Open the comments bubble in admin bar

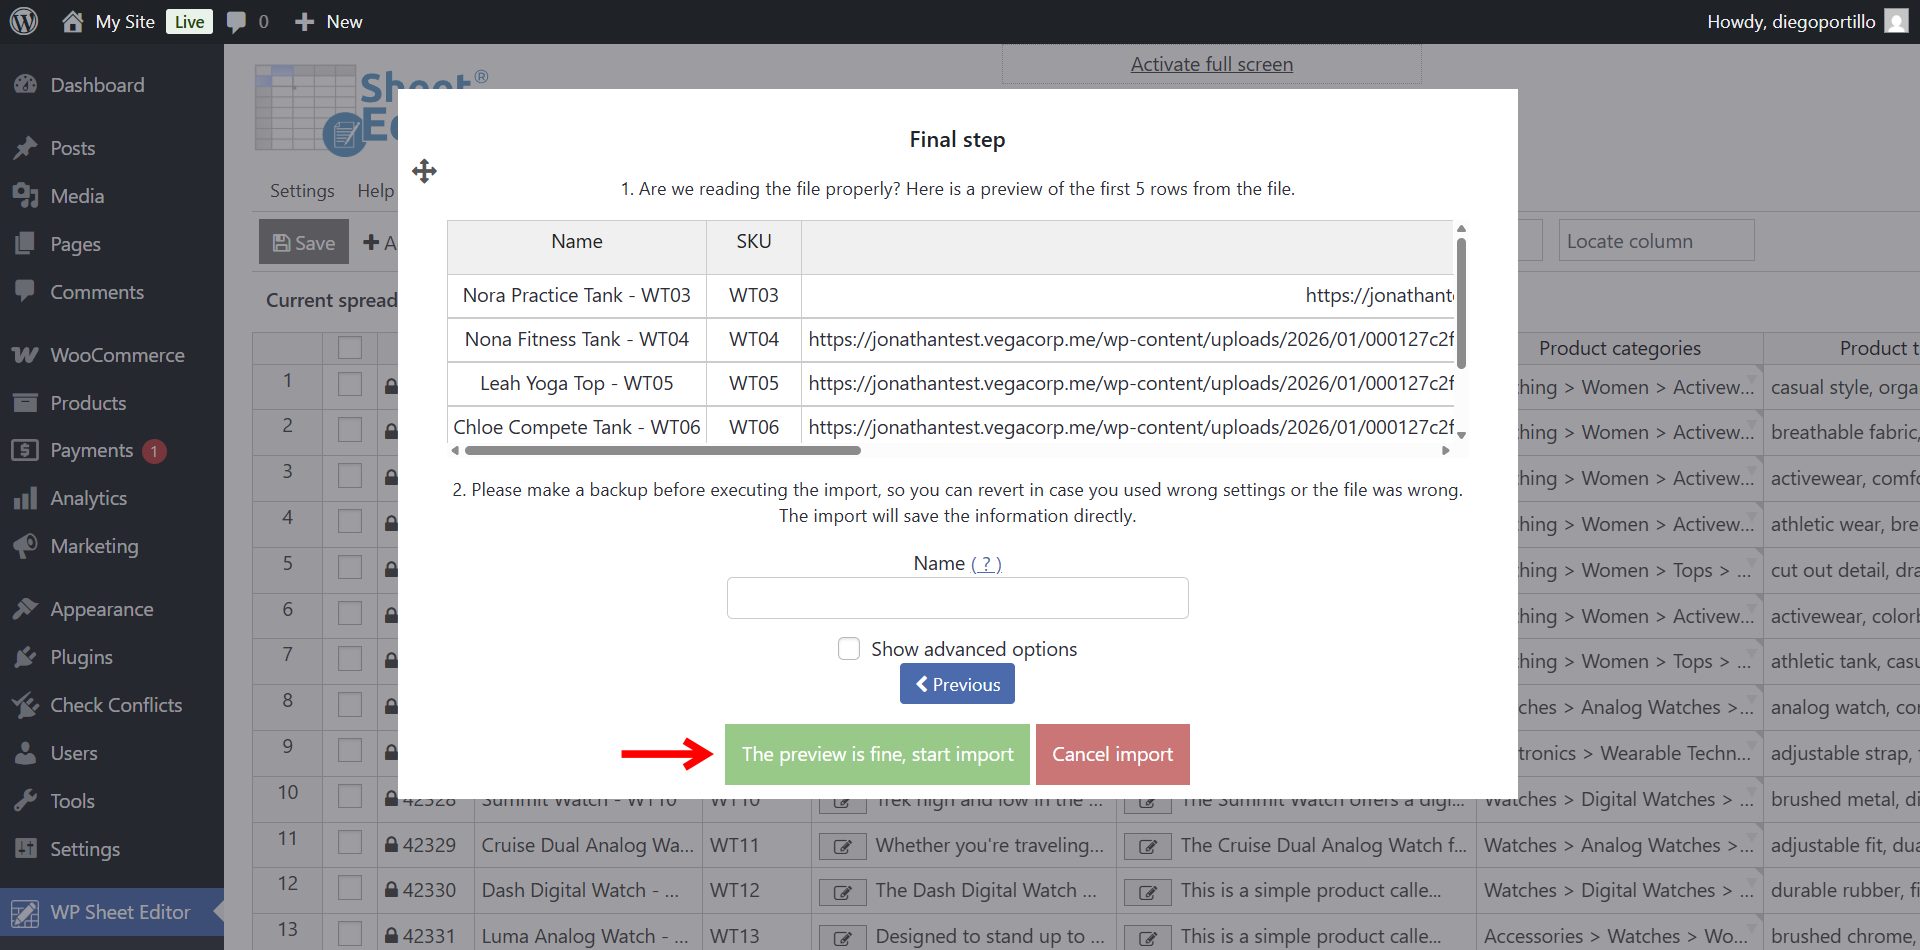pyautogui.click(x=237, y=21)
